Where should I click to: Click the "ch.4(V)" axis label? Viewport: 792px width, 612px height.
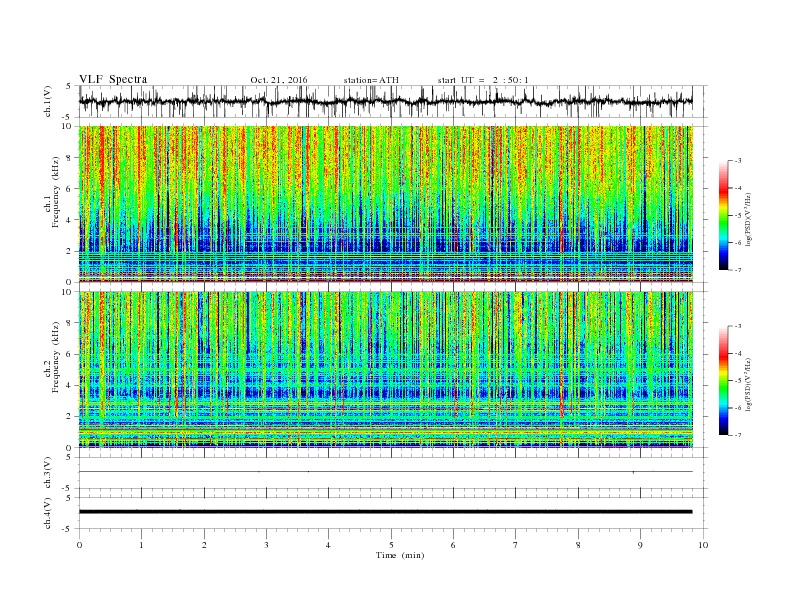click(x=48, y=513)
